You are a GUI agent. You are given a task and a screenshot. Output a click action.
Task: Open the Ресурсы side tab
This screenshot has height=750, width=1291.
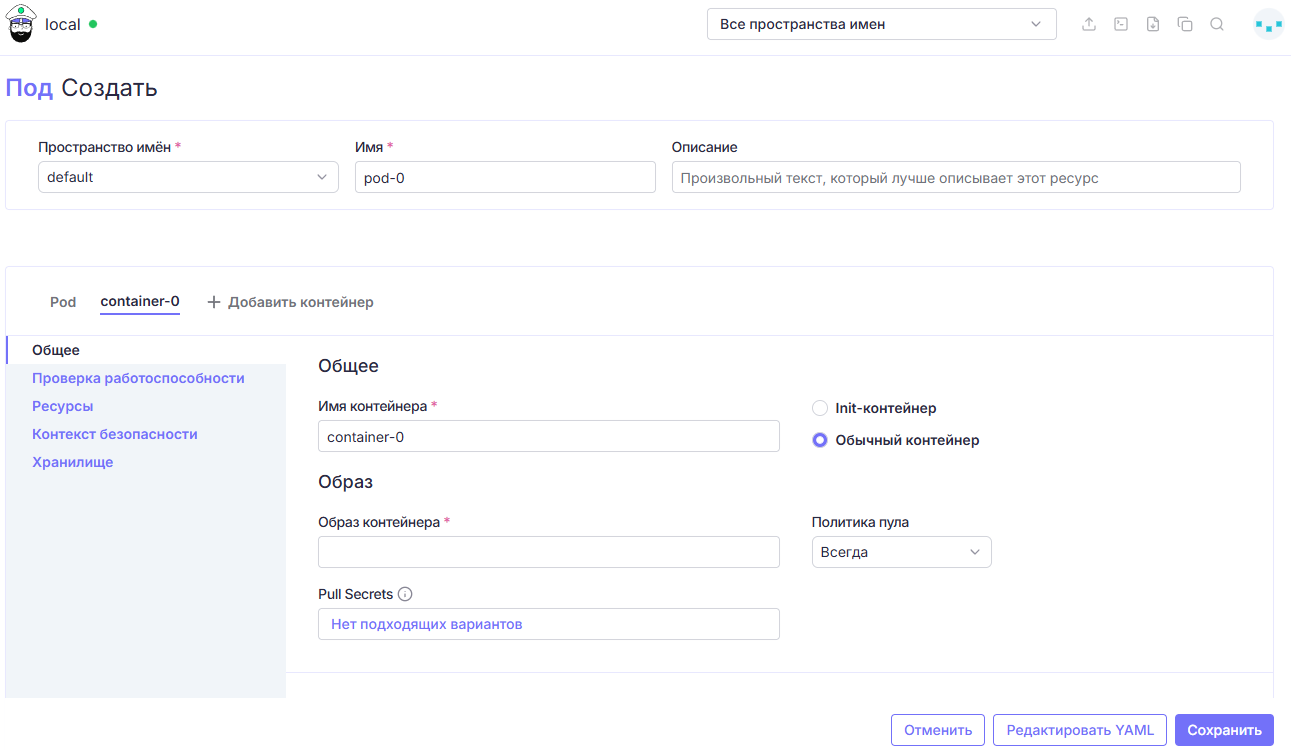(146, 406)
